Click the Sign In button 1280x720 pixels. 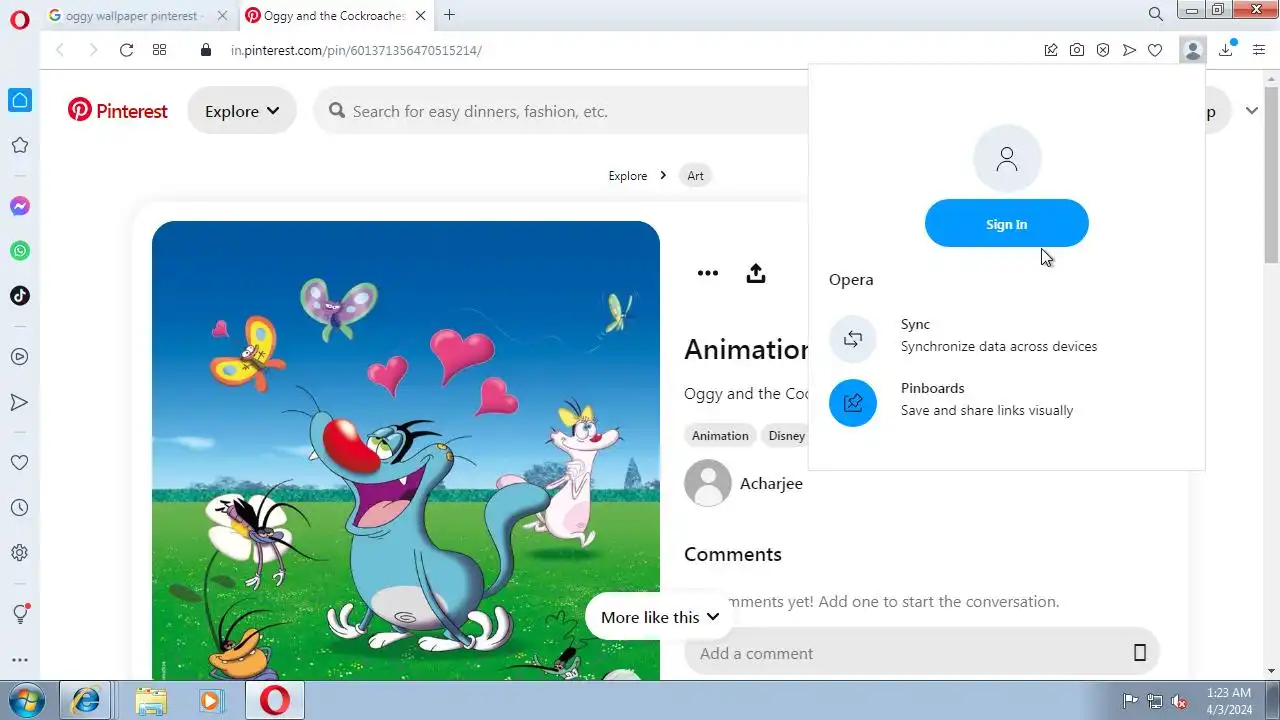(x=1006, y=224)
